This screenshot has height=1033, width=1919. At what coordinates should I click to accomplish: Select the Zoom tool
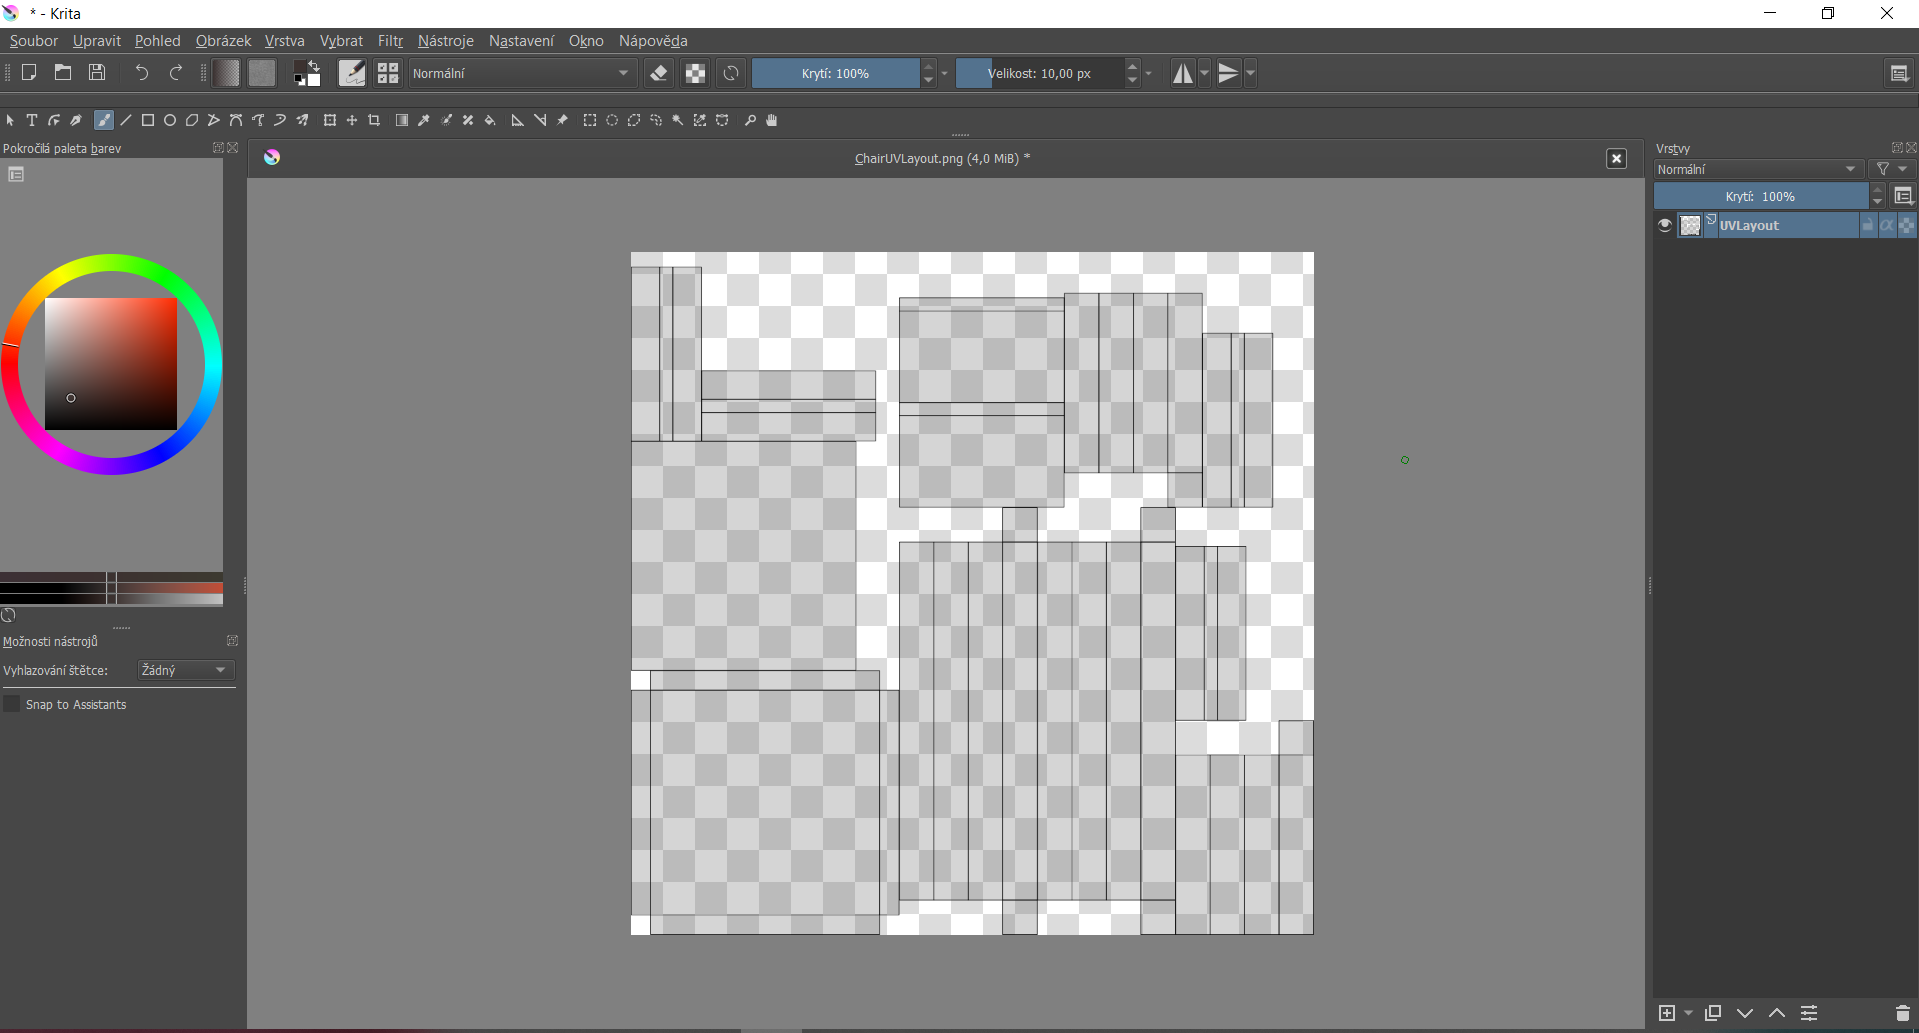pyautogui.click(x=750, y=120)
